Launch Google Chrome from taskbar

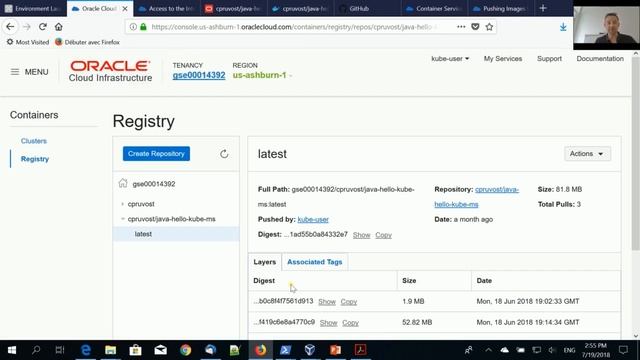[185, 350]
